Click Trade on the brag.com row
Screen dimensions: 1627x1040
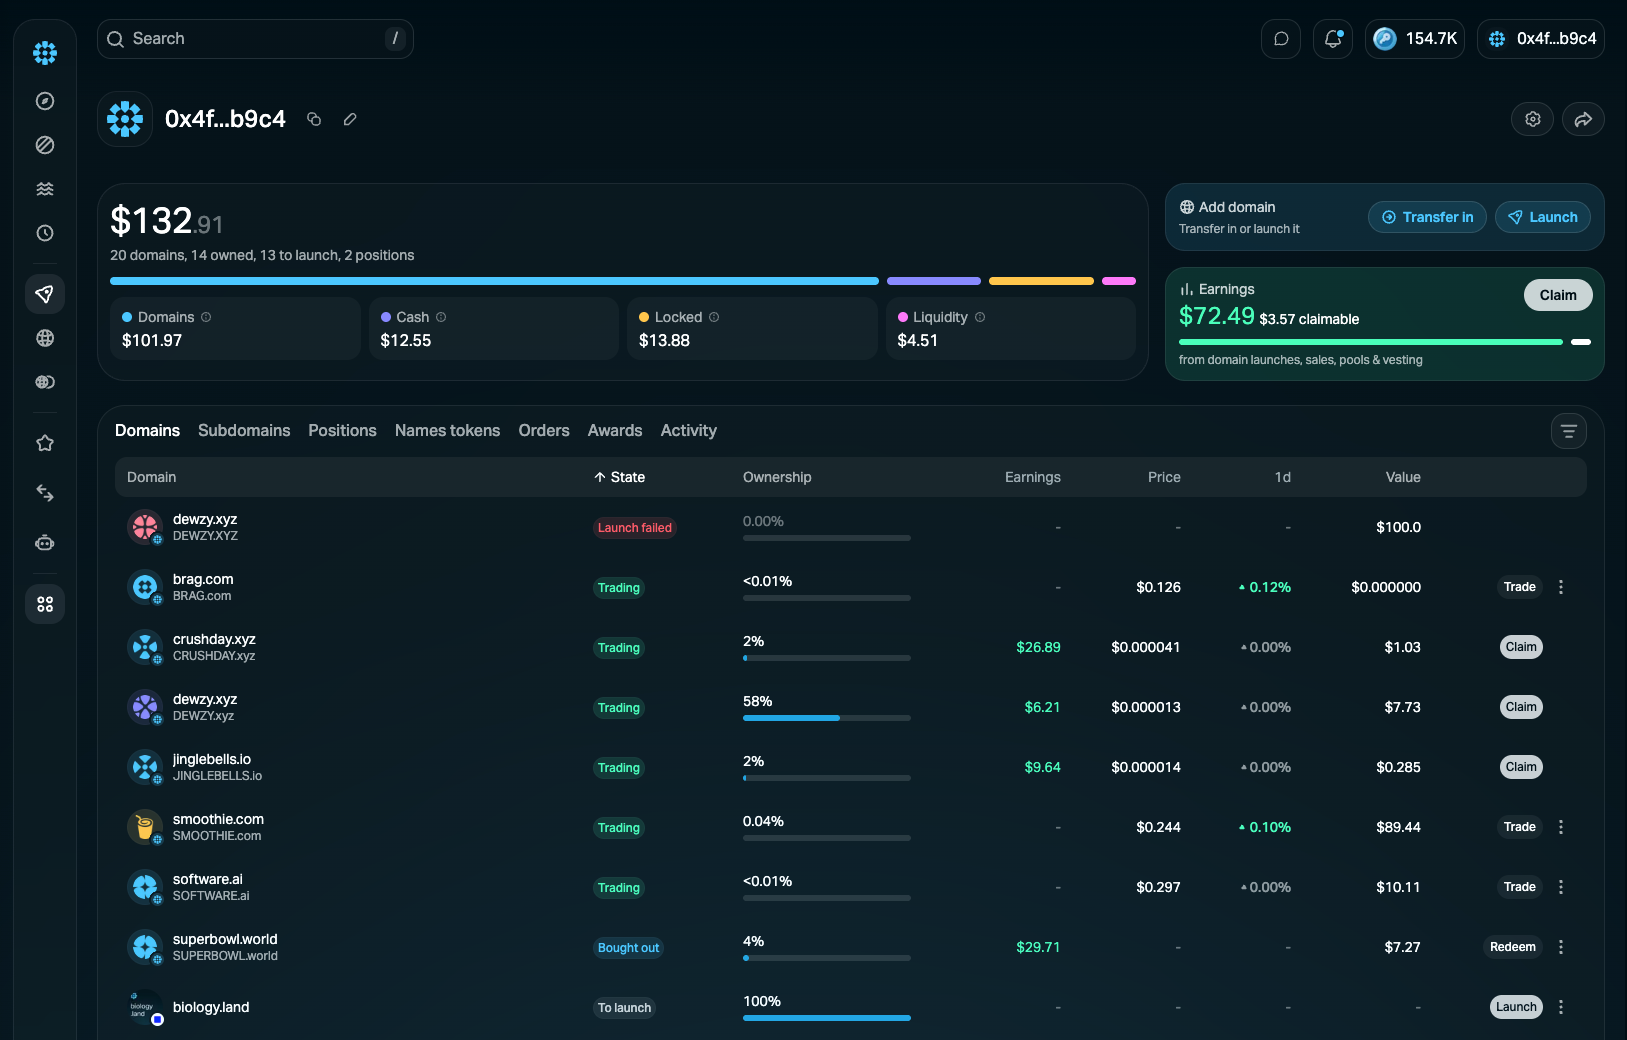(x=1520, y=587)
